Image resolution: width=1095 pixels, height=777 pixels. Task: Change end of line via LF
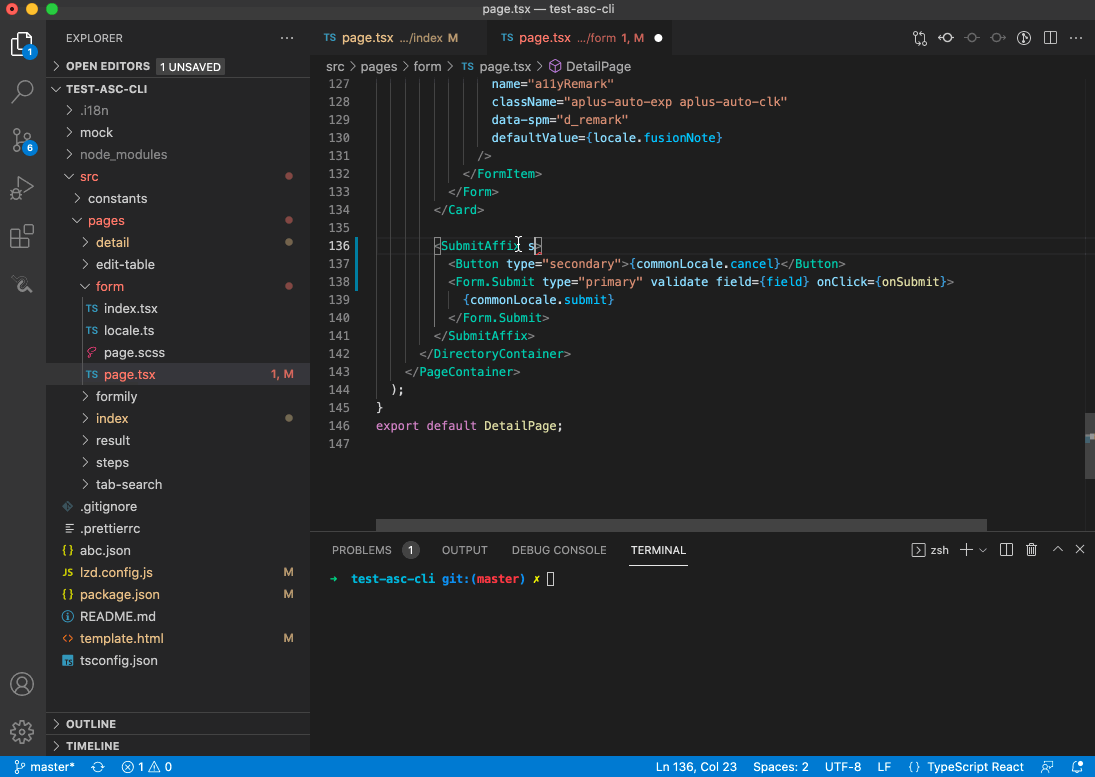(884, 767)
